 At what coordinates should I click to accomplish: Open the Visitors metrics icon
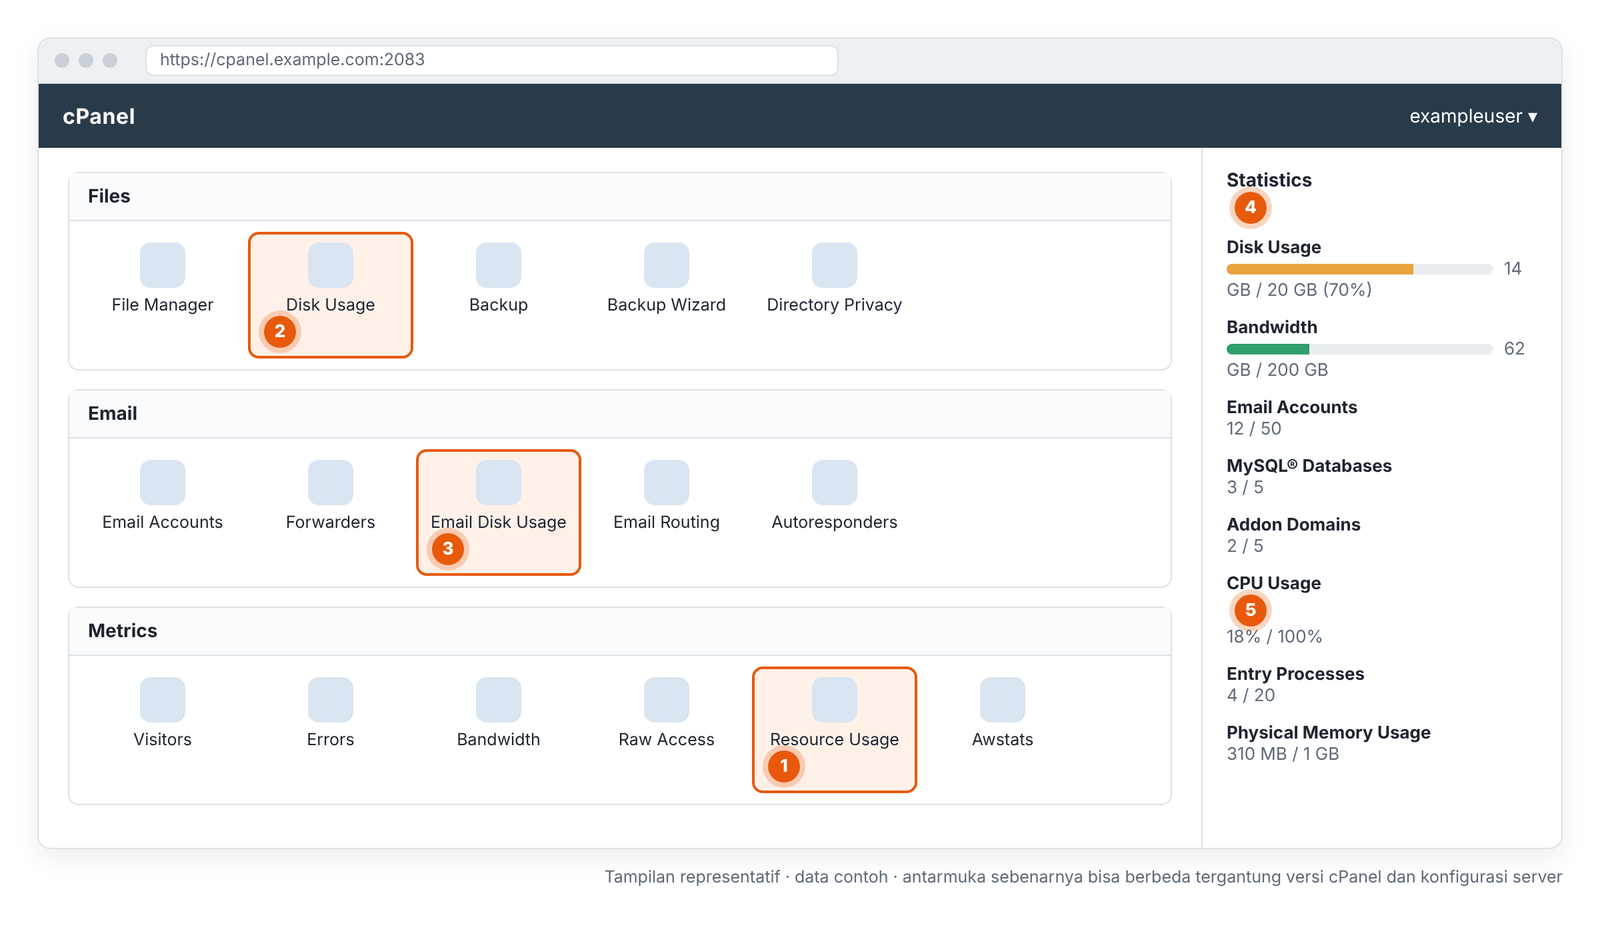pos(162,700)
